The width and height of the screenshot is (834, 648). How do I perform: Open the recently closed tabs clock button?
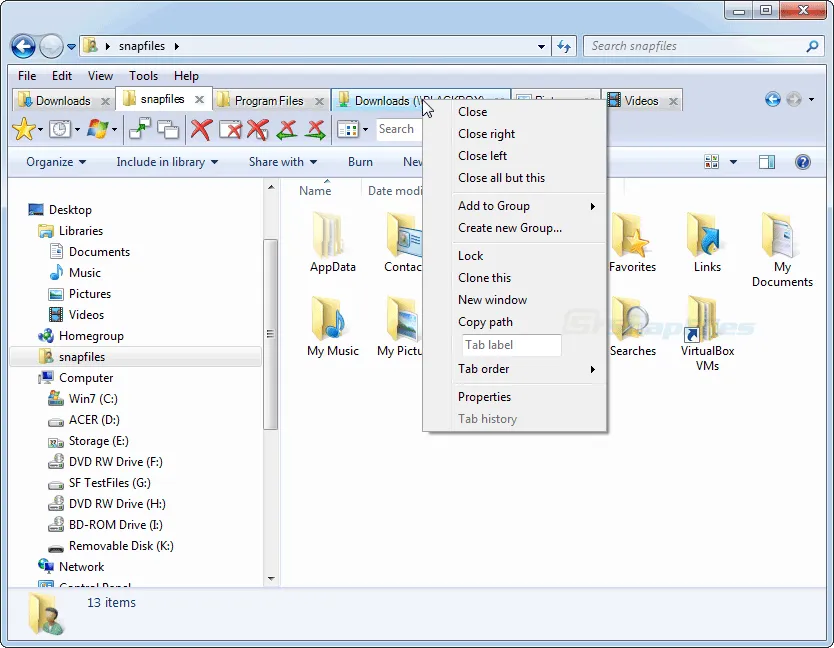tap(60, 129)
